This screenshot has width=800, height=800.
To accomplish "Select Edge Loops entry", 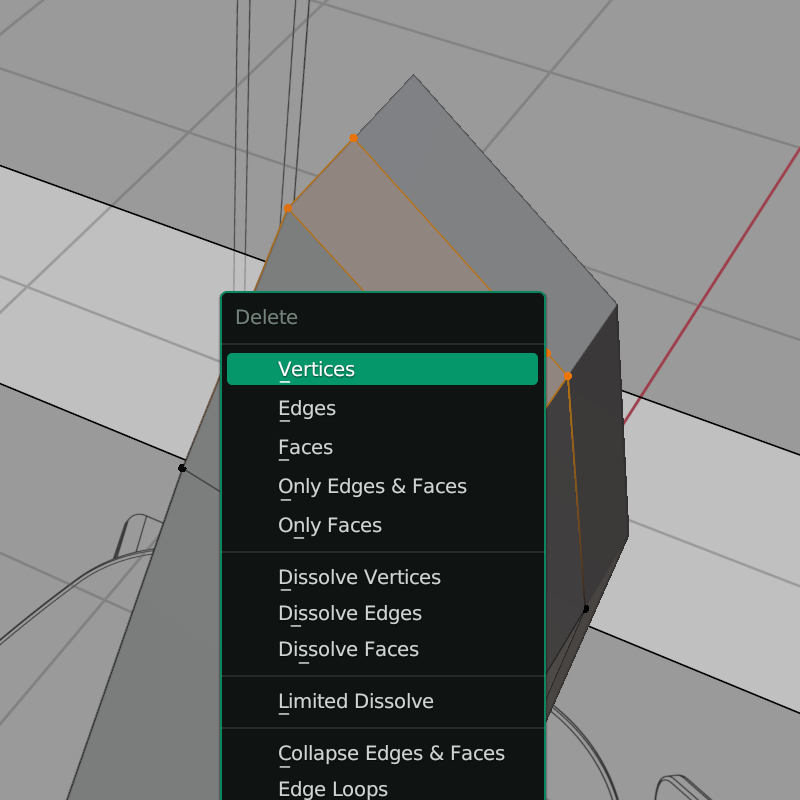I will click(382, 789).
